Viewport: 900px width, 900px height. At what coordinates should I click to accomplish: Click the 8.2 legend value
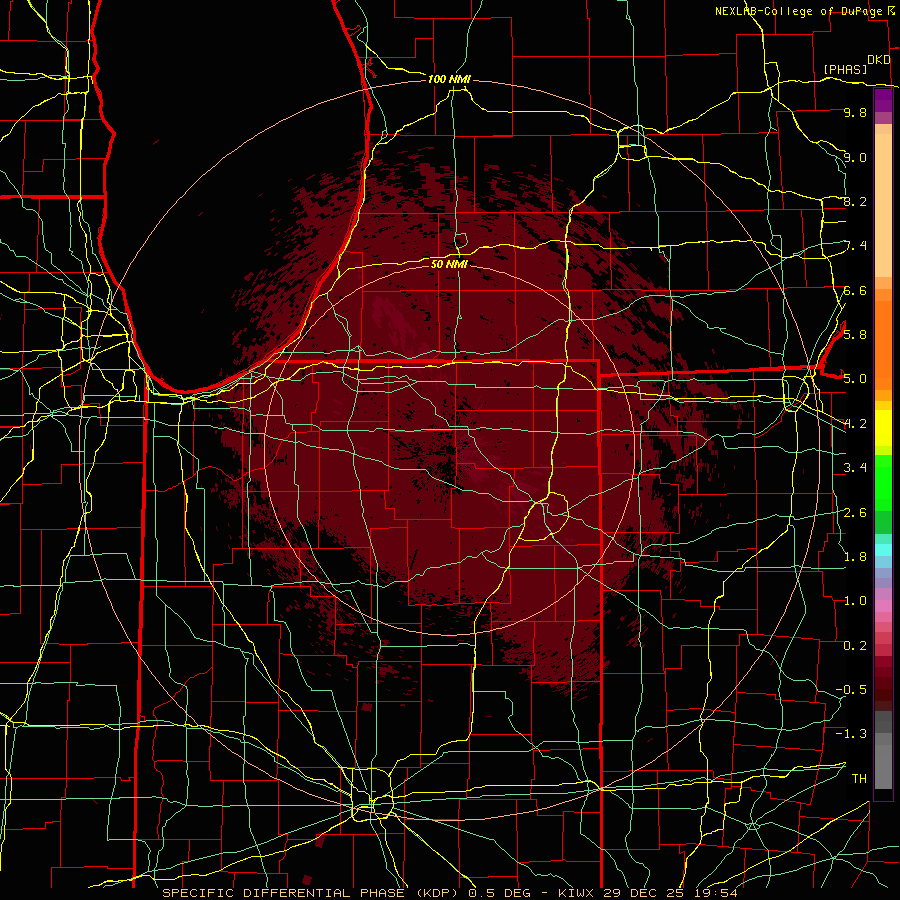pyautogui.click(x=855, y=201)
